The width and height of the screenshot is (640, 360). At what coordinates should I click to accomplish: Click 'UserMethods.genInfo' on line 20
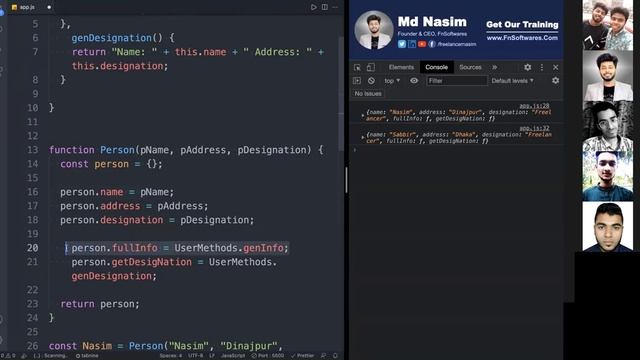coord(229,248)
